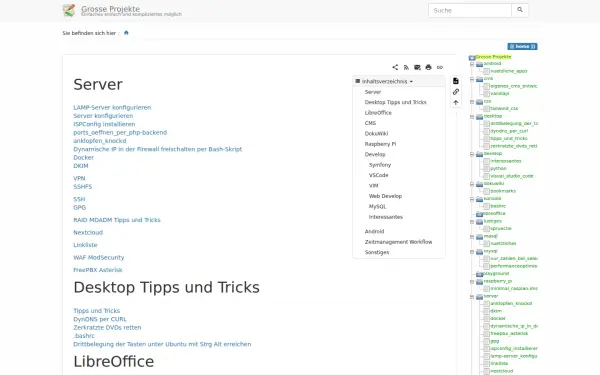The image size is (600, 375).
Task: Click the back to top arrow icon
Action: point(456,103)
